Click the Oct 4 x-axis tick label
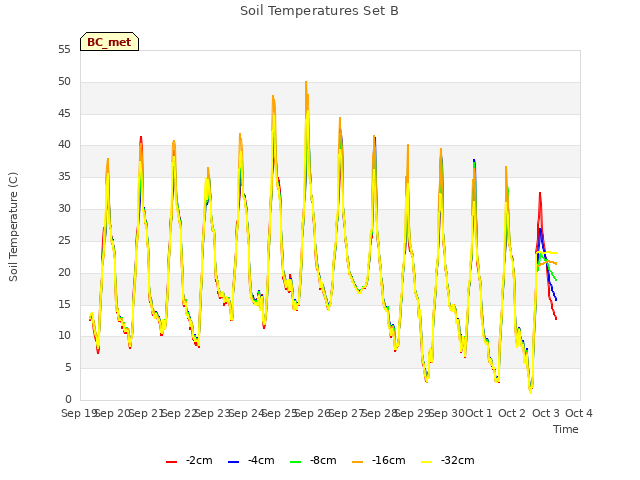The width and height of the screenshot is (640, 480). pyautogui.click(x=579, y=413)
